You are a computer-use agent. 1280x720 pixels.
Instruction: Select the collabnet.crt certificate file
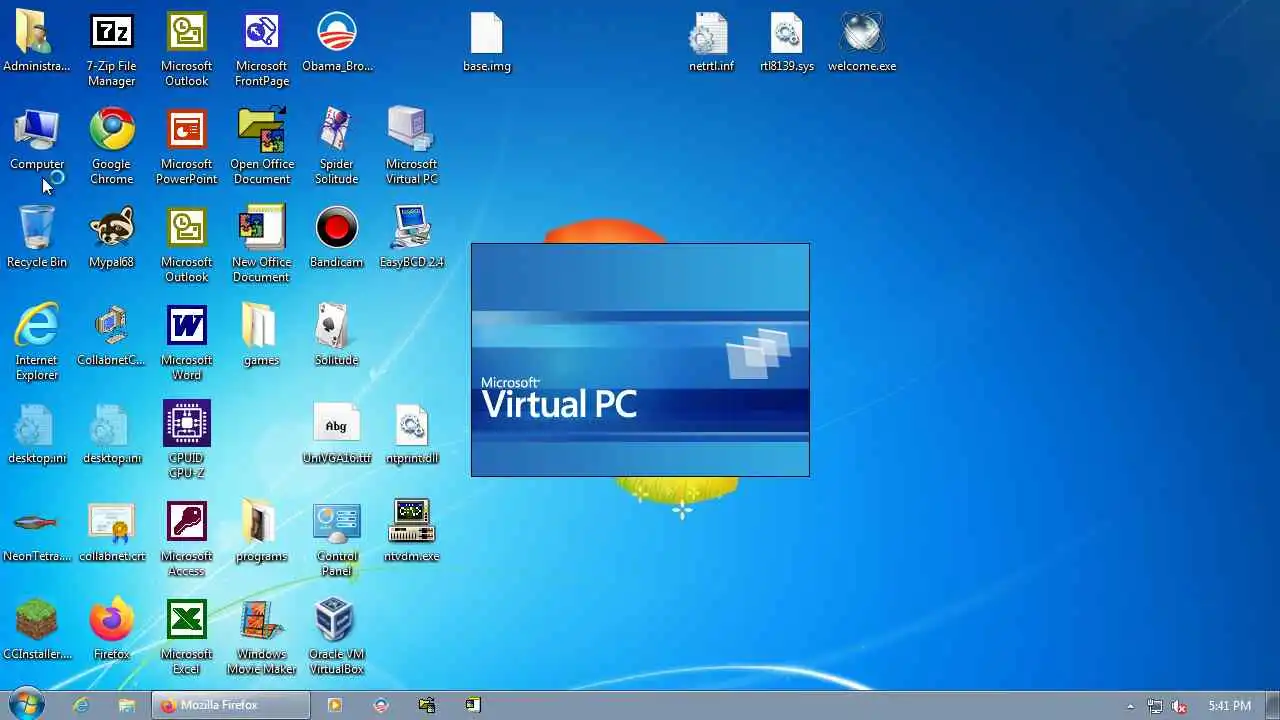[111, 532]
